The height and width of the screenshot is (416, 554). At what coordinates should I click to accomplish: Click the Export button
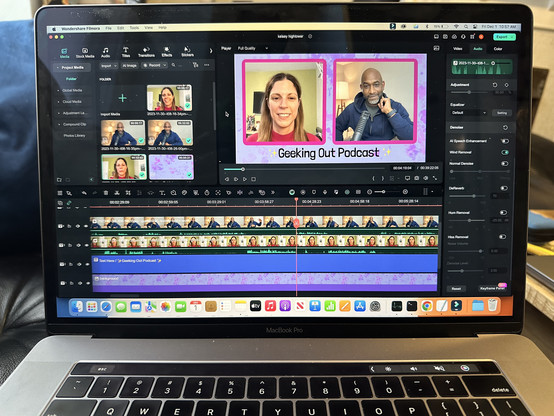click(504, 37)
